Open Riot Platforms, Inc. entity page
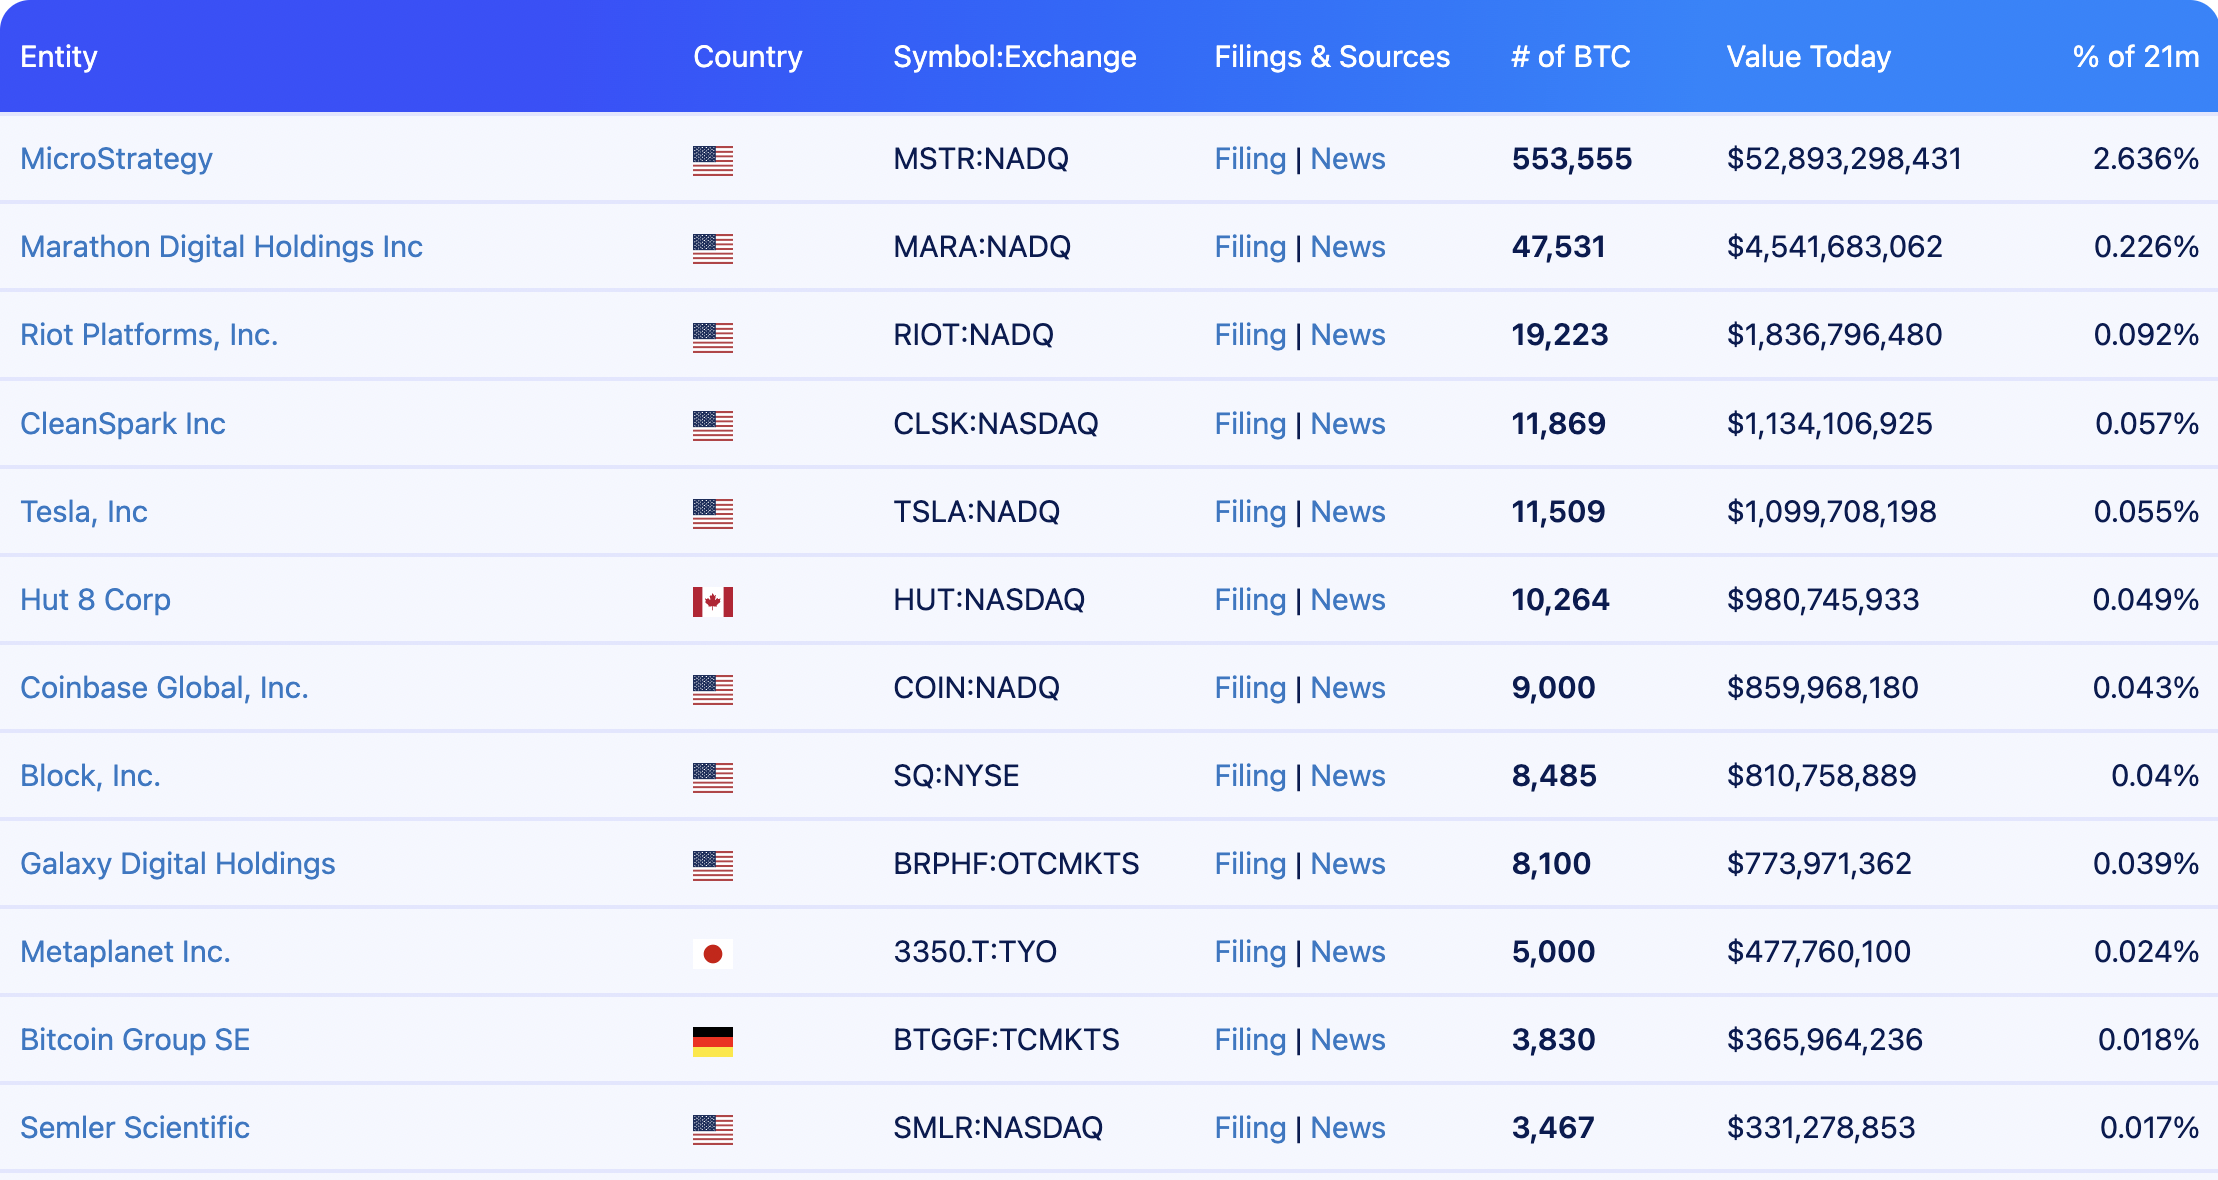 click(x=149, y=335)
